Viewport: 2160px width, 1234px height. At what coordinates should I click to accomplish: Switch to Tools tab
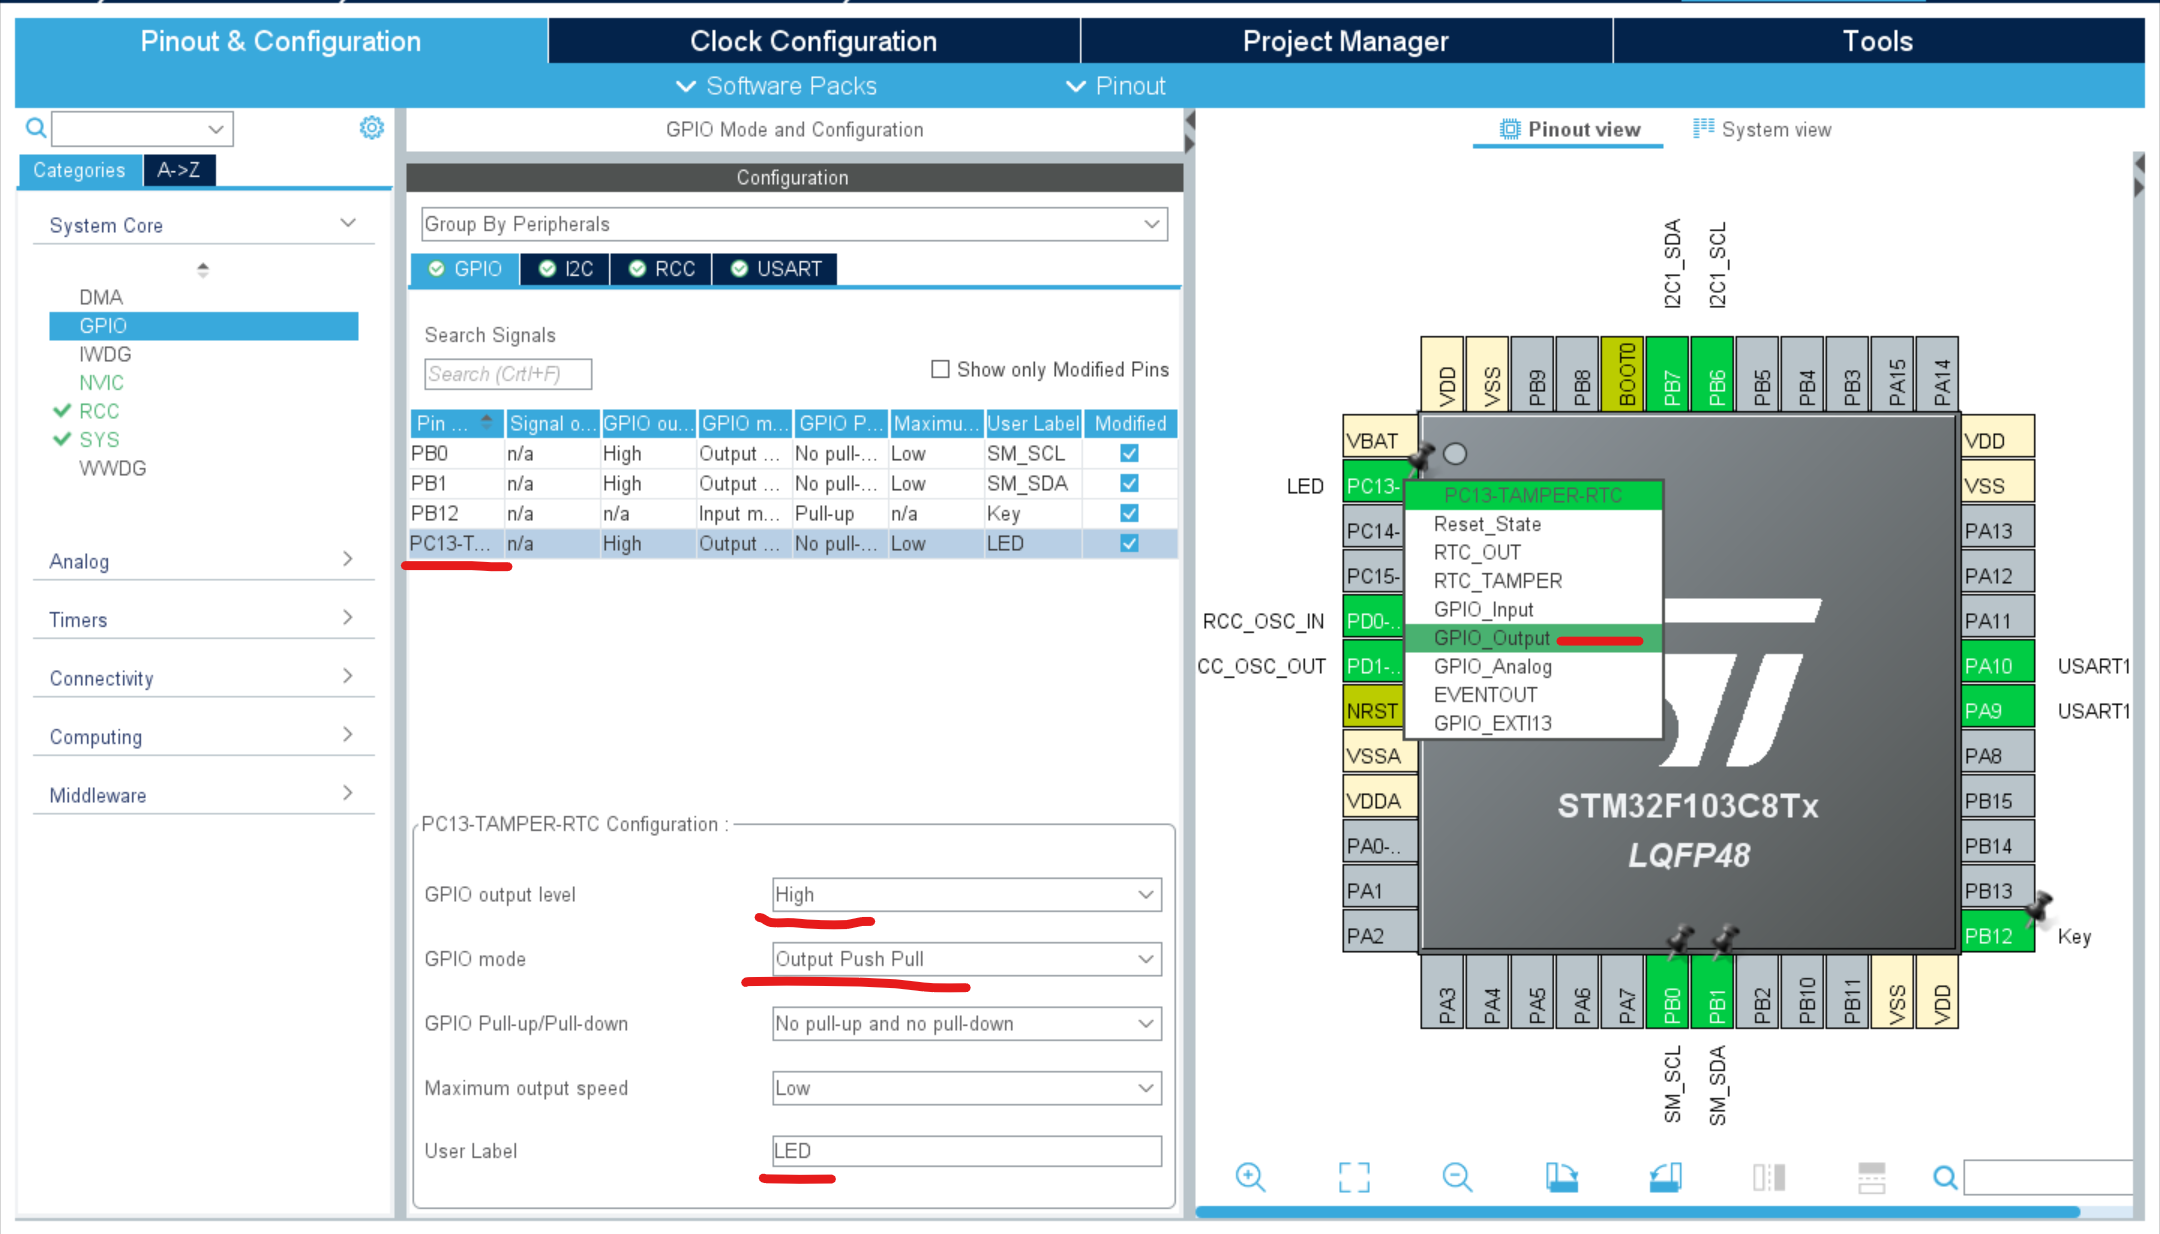click(1877, 41)
